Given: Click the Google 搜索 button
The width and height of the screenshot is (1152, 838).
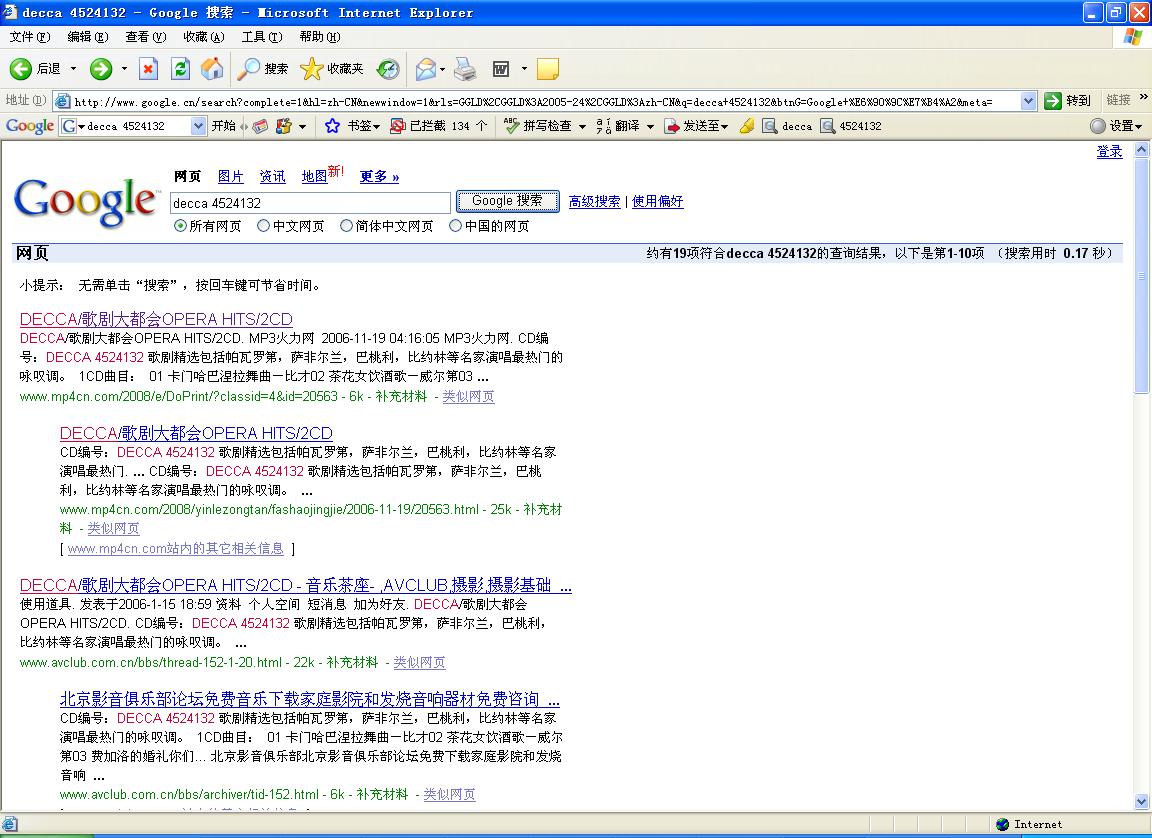Looking at the screenshot, I should click(508, 201).
